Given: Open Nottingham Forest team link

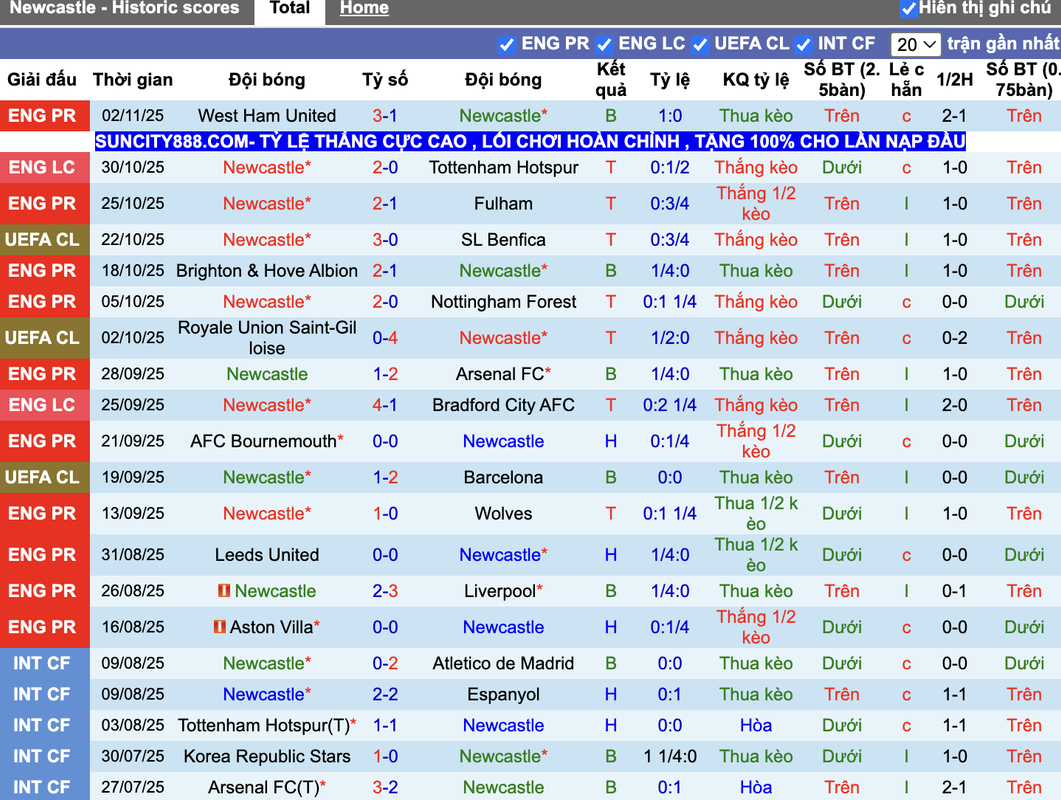Looking at the screenshot, I should (503, 302).
